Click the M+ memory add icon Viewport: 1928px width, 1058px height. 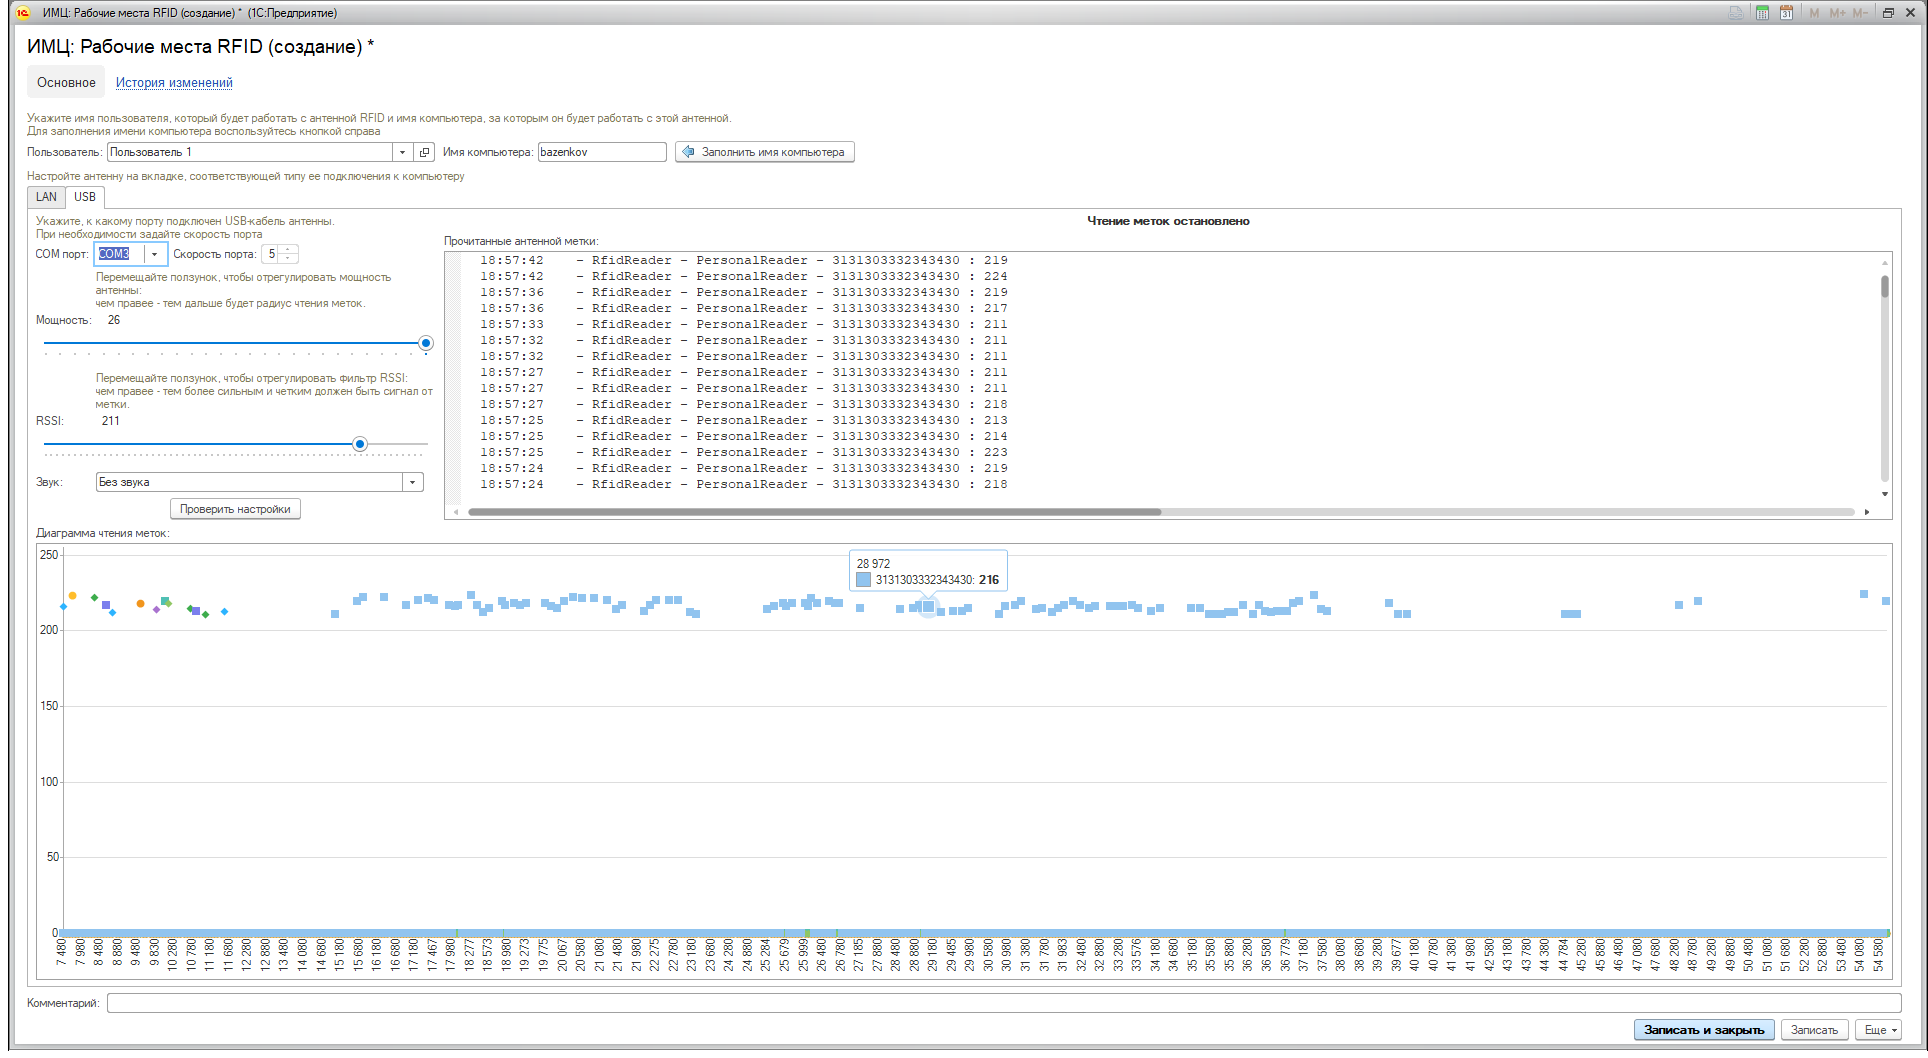point(1837,13)
